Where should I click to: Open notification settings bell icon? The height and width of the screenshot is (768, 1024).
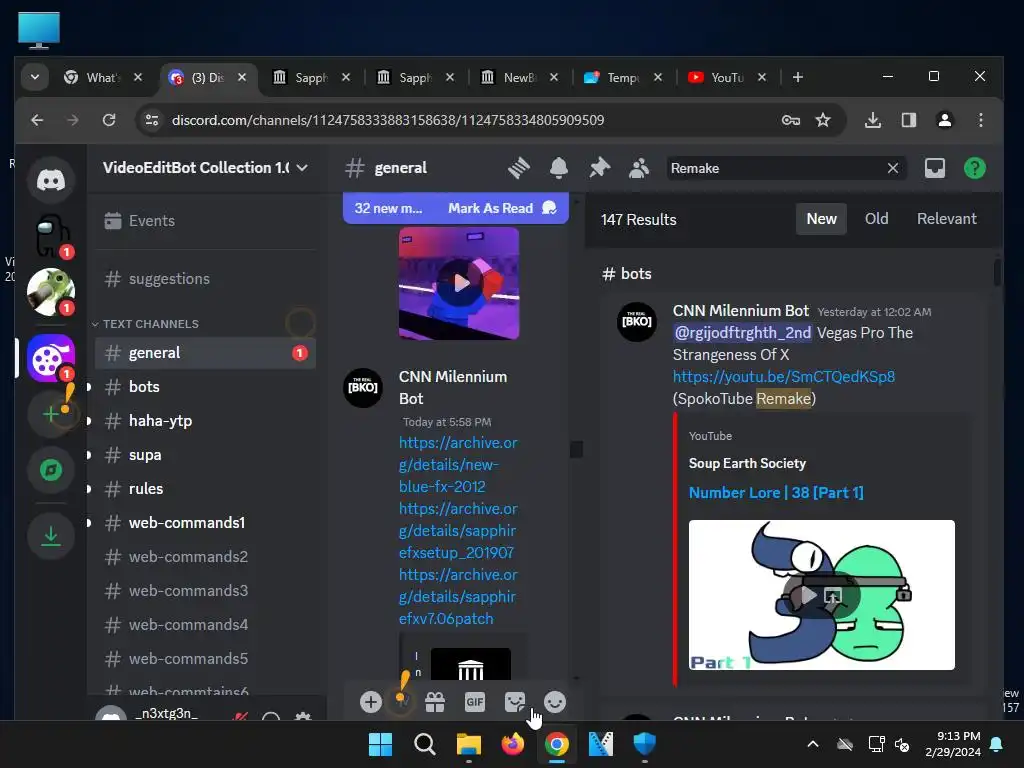pos(558,168)
